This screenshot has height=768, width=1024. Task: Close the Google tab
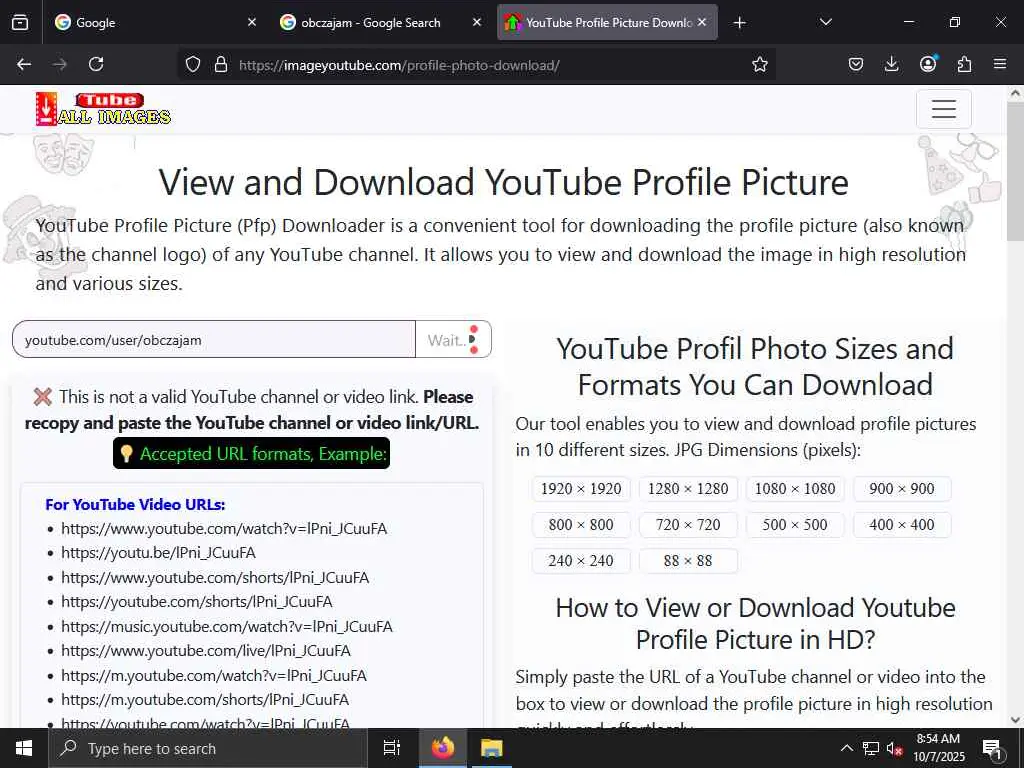(x=252, y=22)
